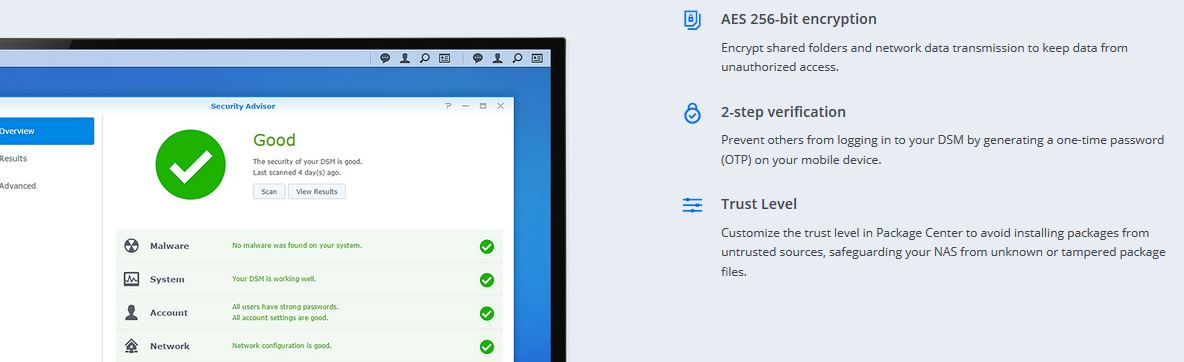Click the AES 256-bit encryption shield icon

[692, 20]
